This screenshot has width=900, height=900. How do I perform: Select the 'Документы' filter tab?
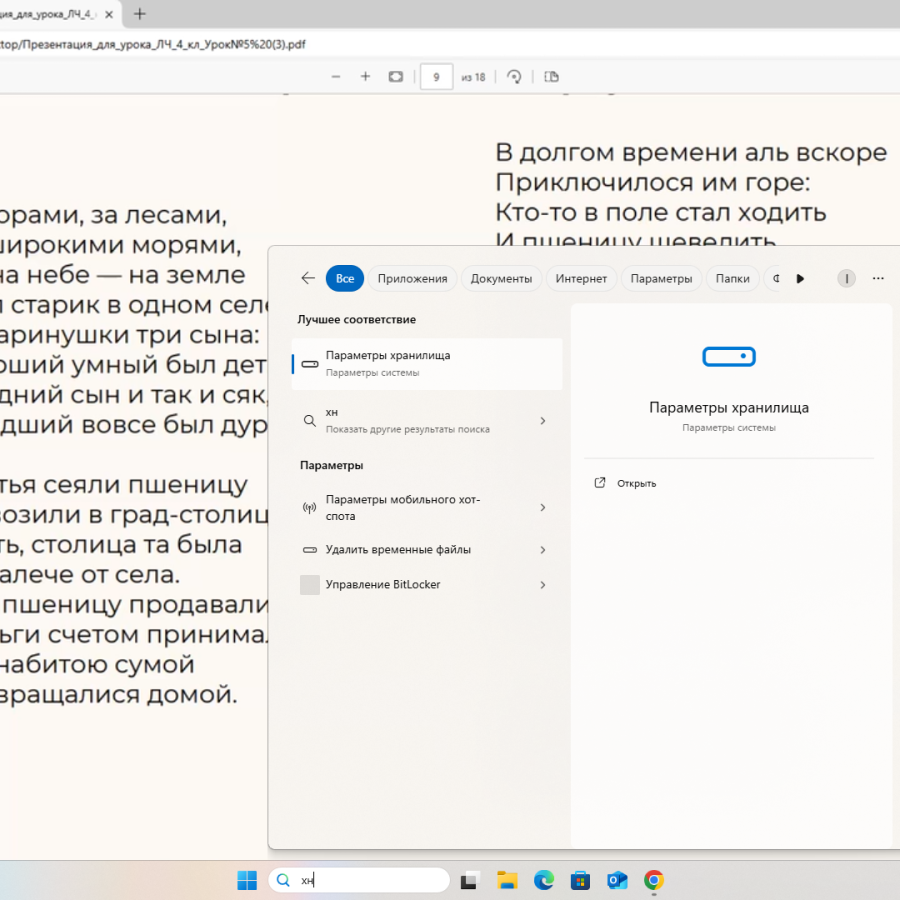(x=501, y=279)
